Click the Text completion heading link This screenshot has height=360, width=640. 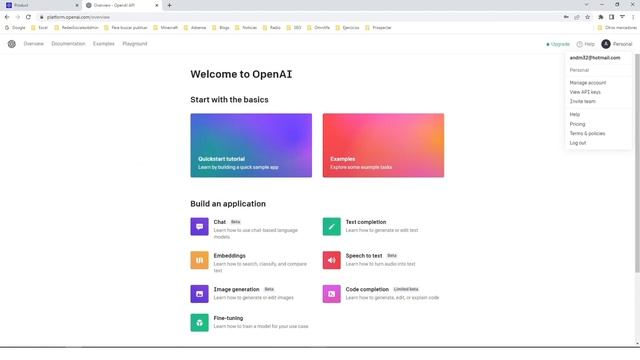tap(366, 222)
